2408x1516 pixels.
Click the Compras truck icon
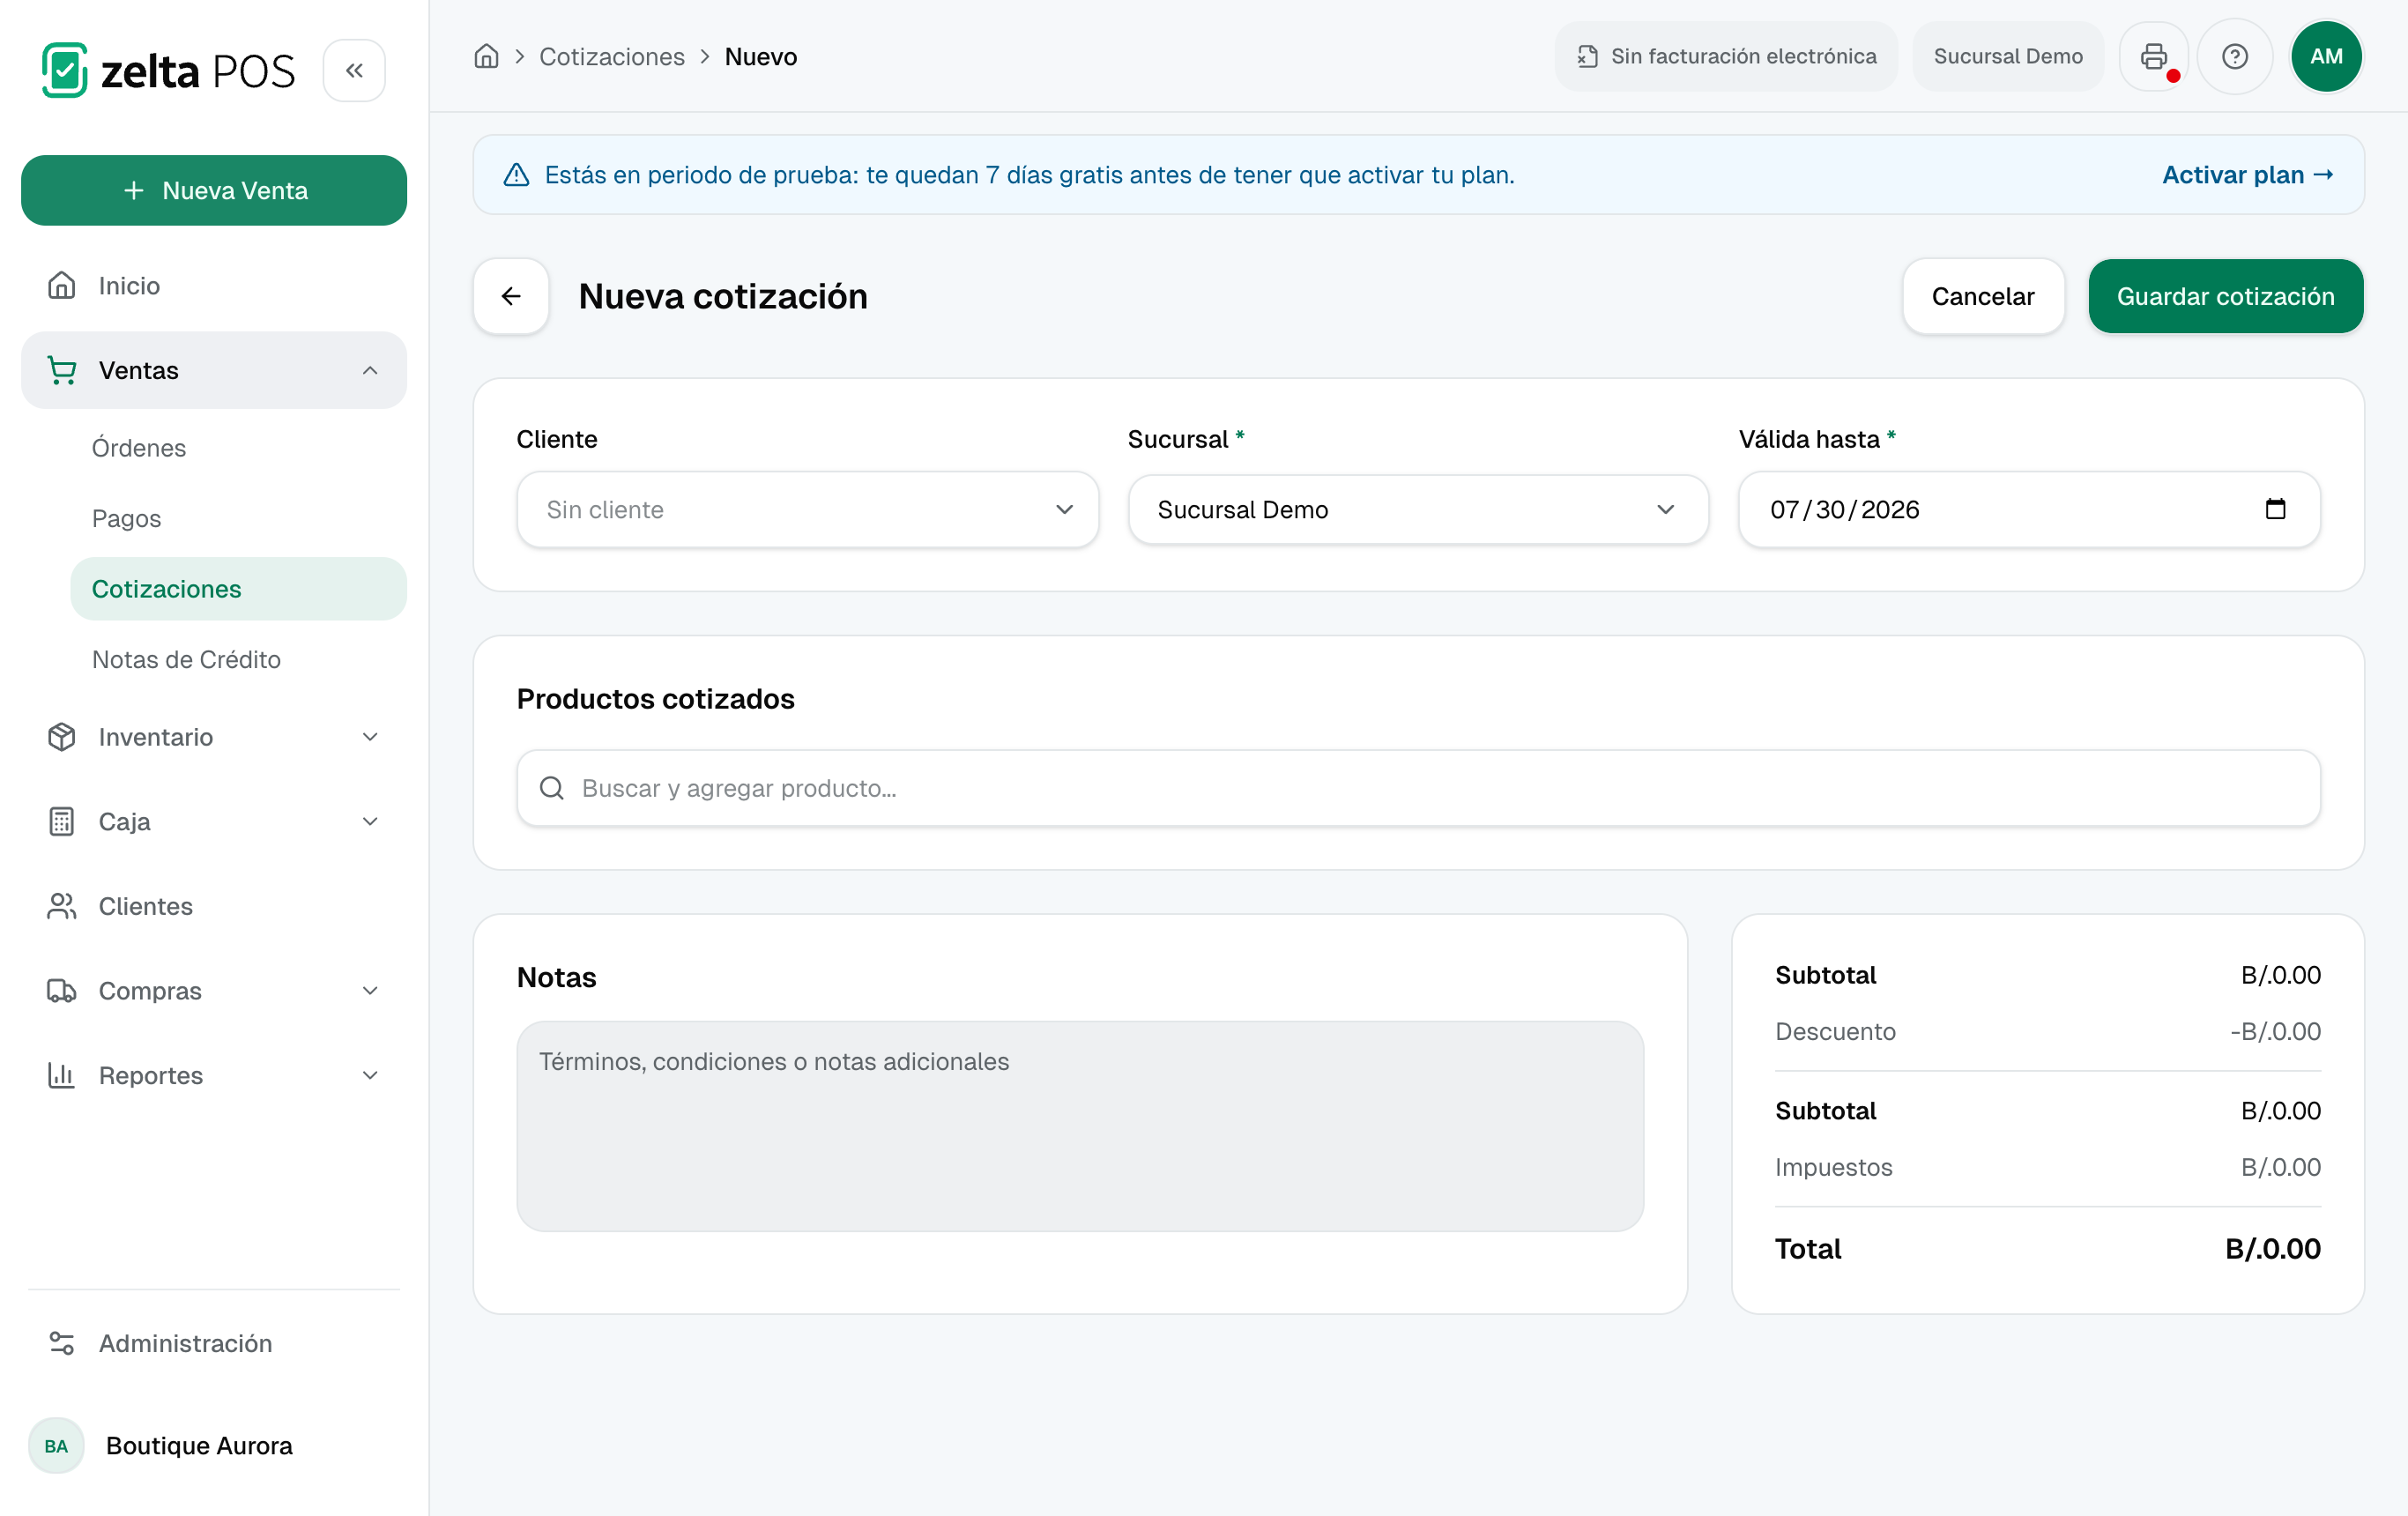coord(62,991)
